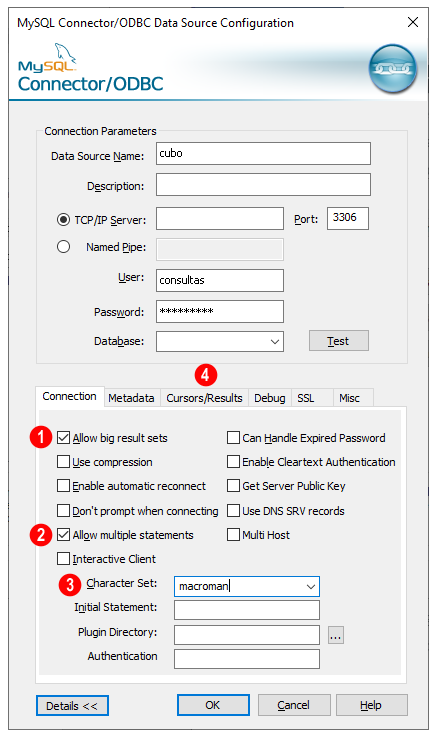Screen dimensions: 439x741
Task: Enable Use compression checkbox
Action: pyautogui.click(x=63, y=462)
